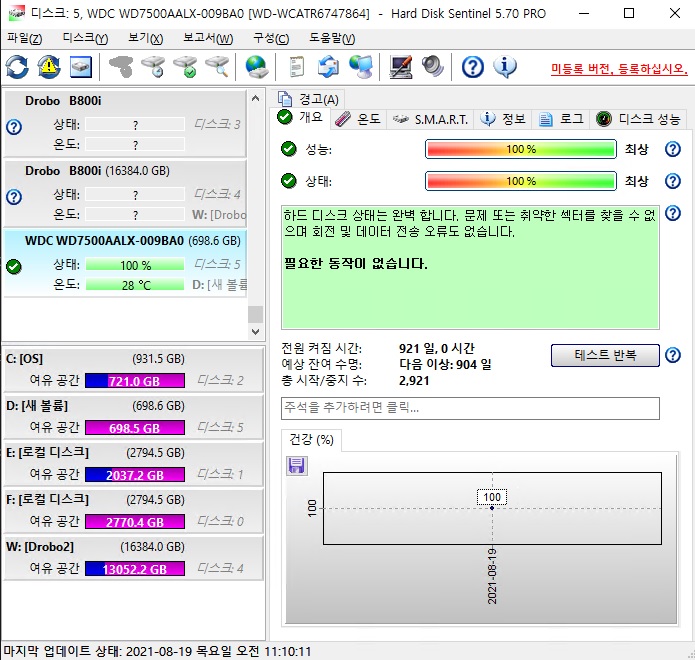Click the 2,921 start/stop count value
The height and width of the screenshot is (660, 695).
click(414, 381)
